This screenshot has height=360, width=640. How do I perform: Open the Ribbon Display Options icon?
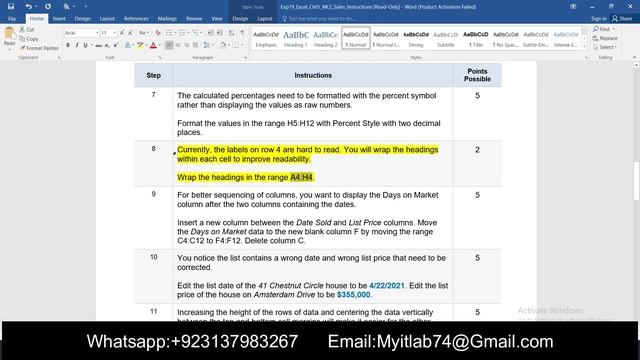pos(573,7)
